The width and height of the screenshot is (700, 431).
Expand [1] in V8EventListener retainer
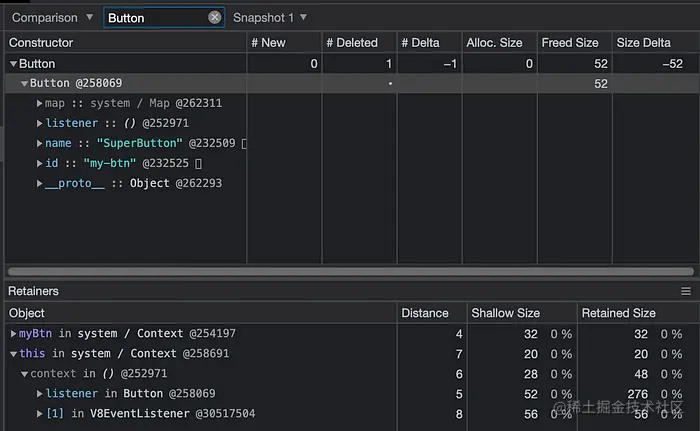point(39,414)
